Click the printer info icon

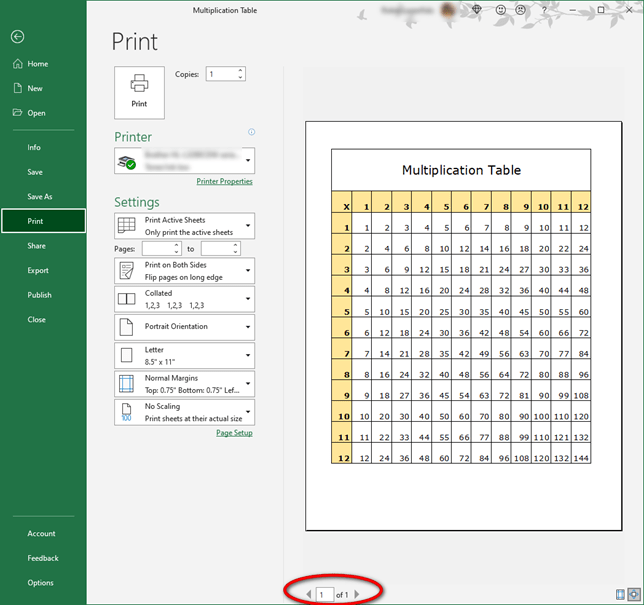click(251, 132)
